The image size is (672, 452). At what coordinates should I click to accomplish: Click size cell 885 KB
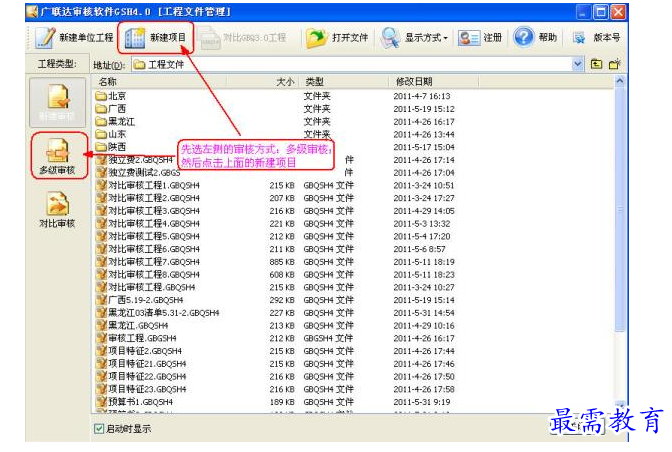pos(282,262)
